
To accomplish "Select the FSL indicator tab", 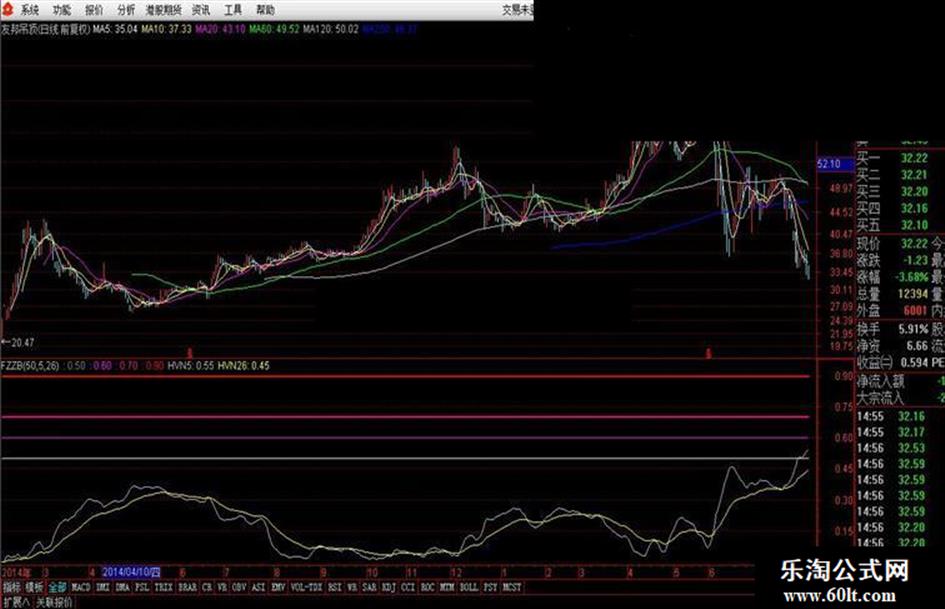I will coord(142,587).
